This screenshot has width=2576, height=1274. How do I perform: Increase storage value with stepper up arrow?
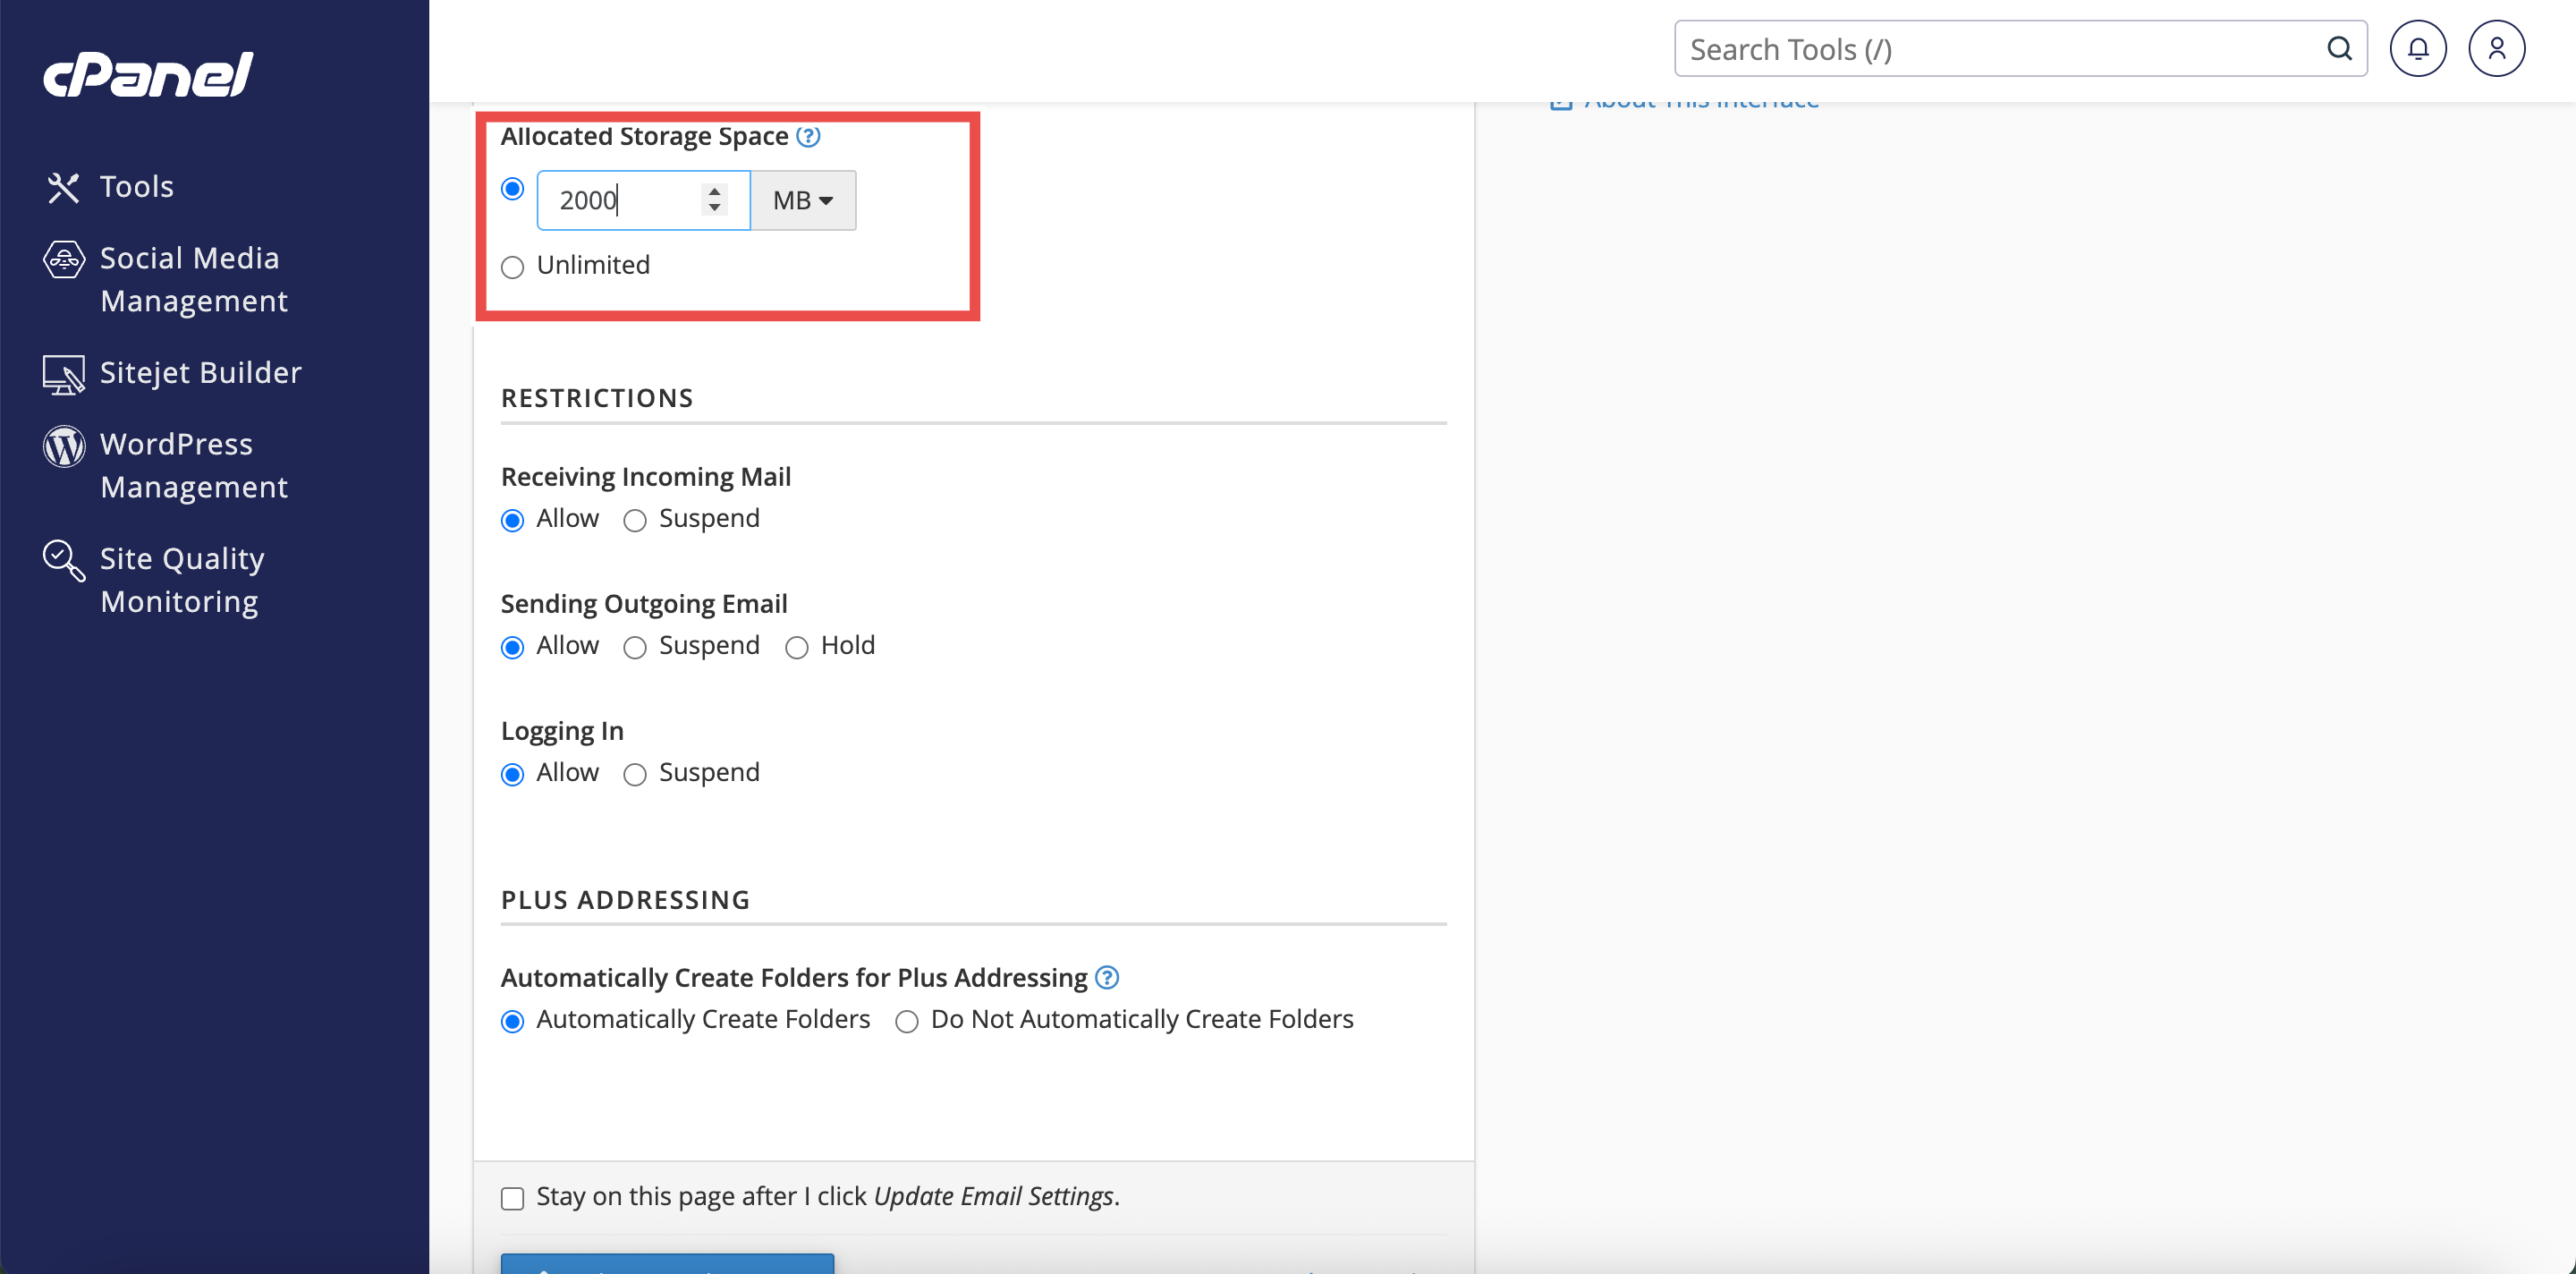tap(714, 190)
